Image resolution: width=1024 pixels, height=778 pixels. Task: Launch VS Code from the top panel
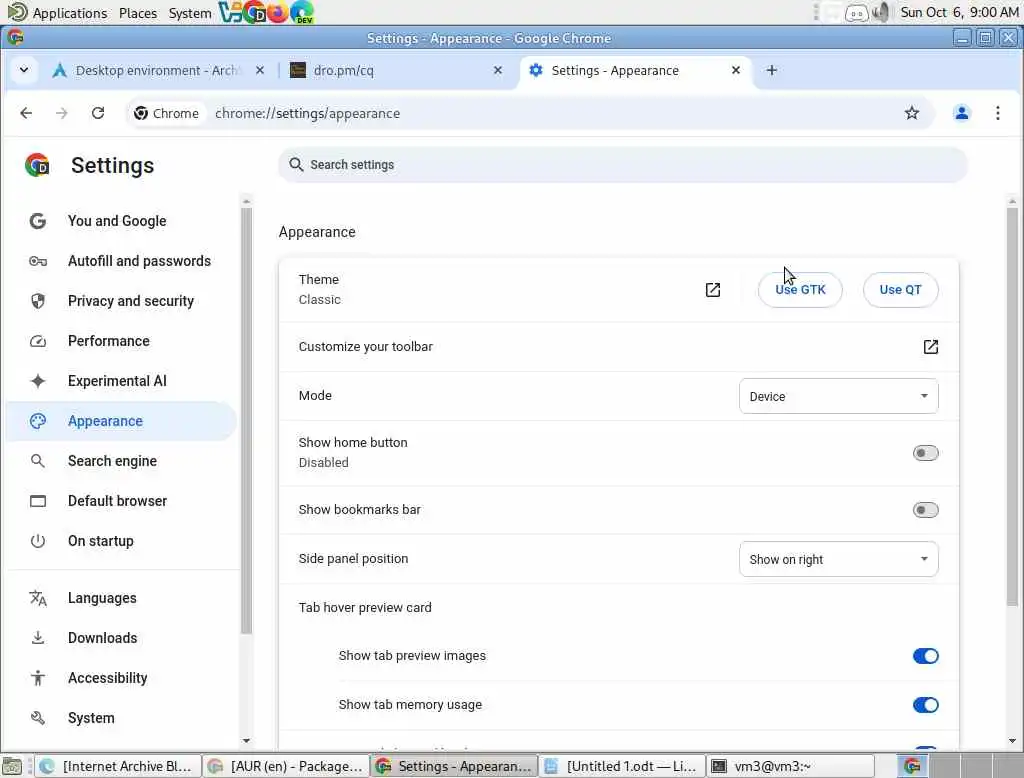pyautogui.click(x=230, y=12)
